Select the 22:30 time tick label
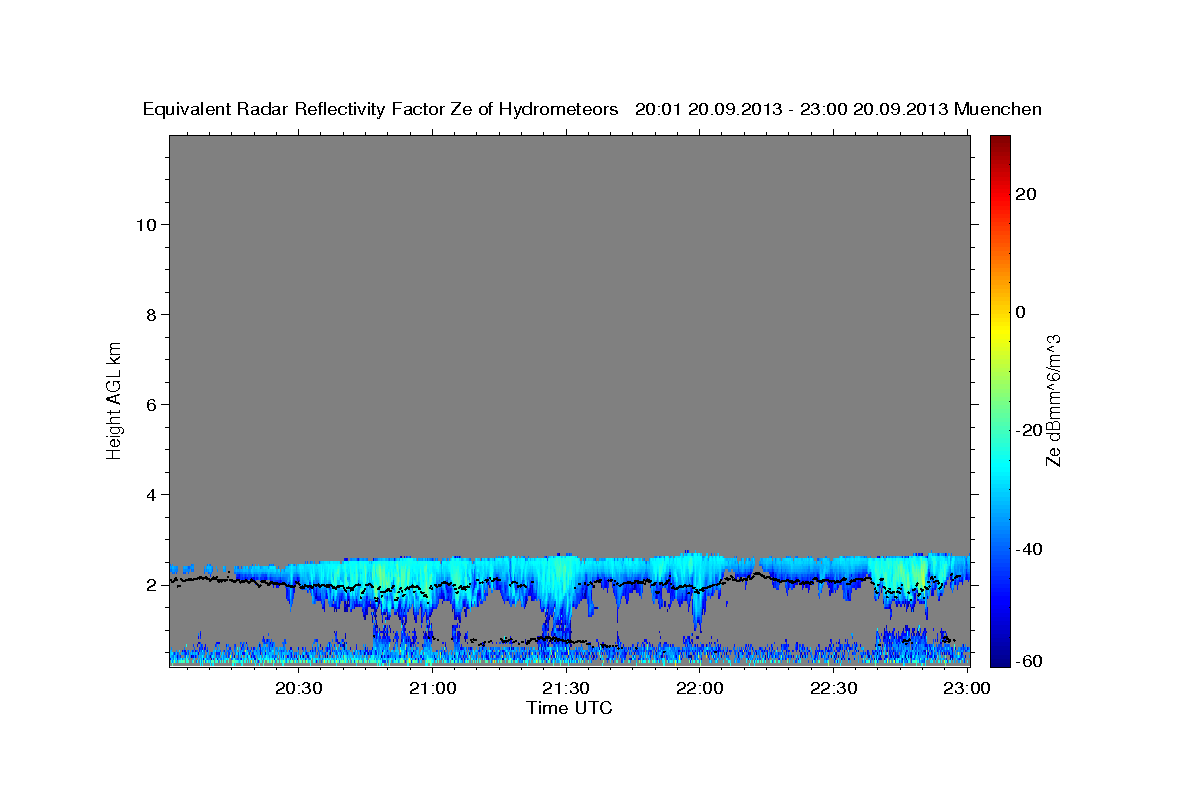Screen dimensions: 1200x800 [x=833, y=688]
